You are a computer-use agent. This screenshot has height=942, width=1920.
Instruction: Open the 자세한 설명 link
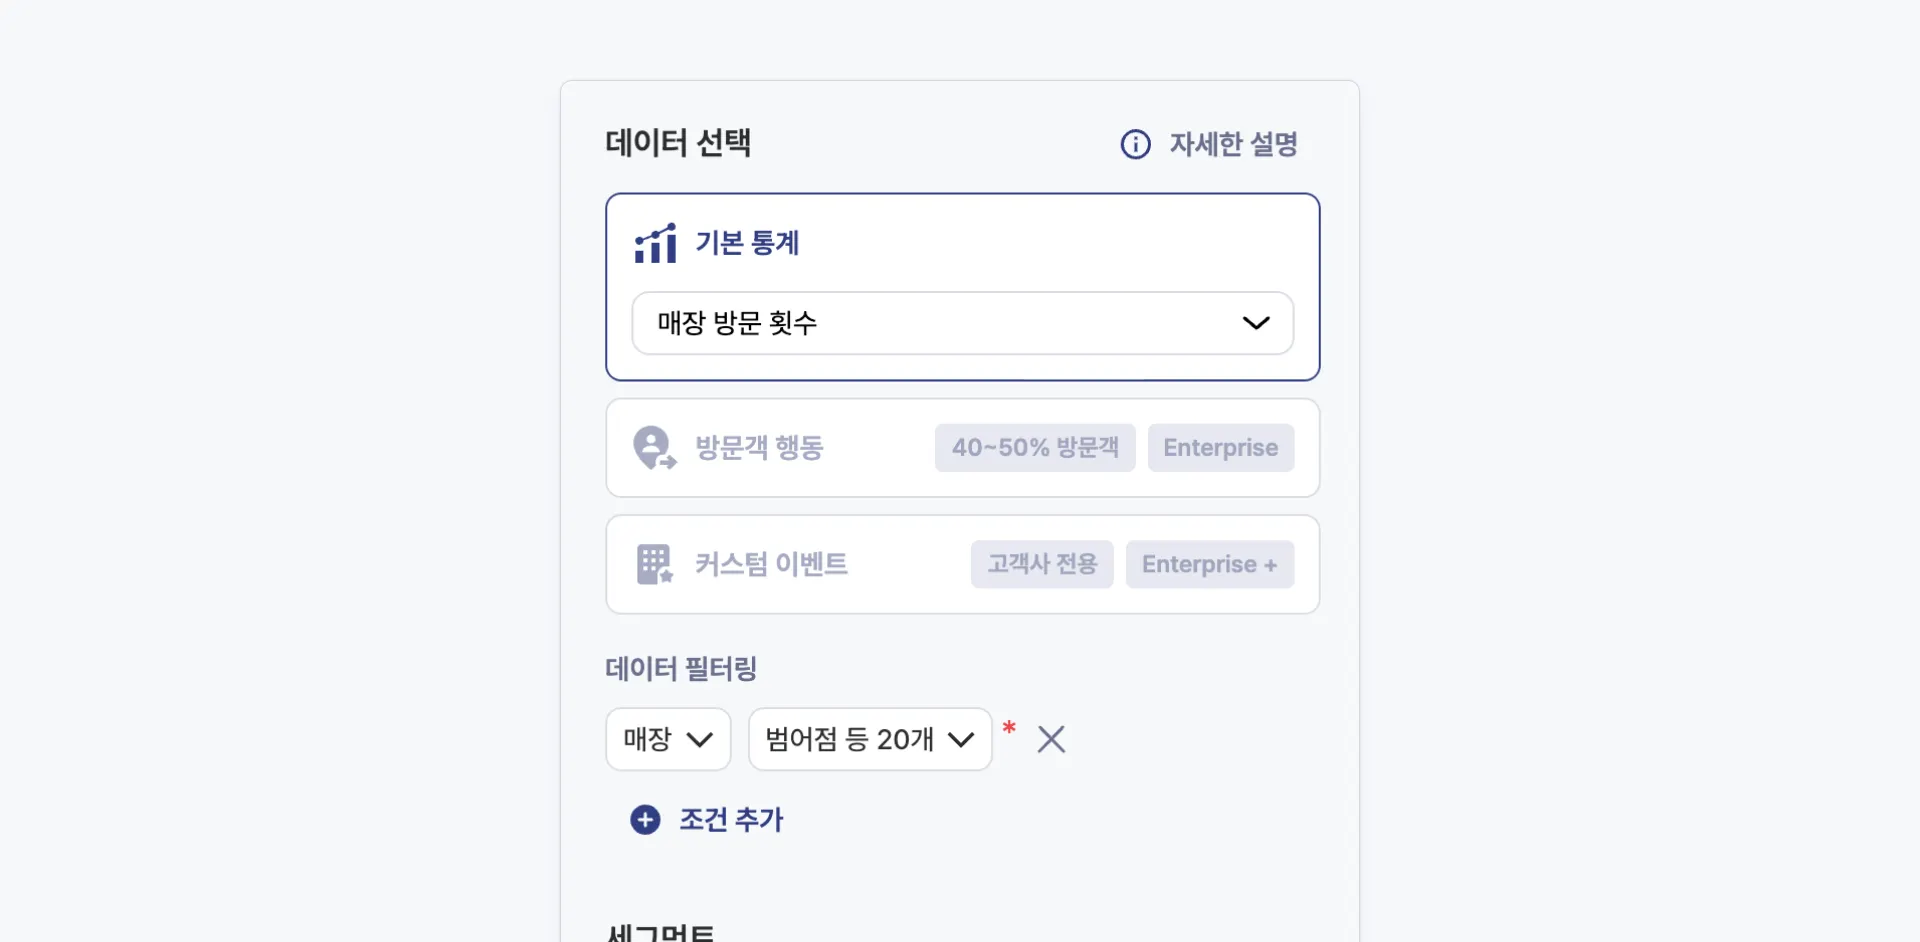tap(1233, 144)
